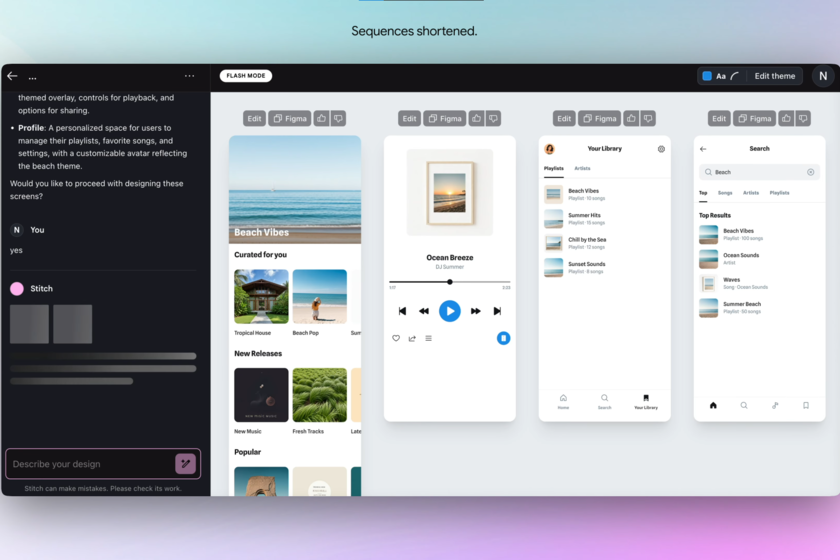Open the three-dot menu in chat header
This screenshot has height=560, width=840.
click(190, 76)
